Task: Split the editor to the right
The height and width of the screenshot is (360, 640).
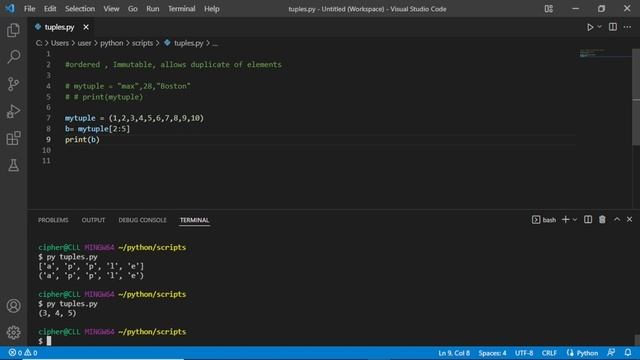Action: point(613,27)
